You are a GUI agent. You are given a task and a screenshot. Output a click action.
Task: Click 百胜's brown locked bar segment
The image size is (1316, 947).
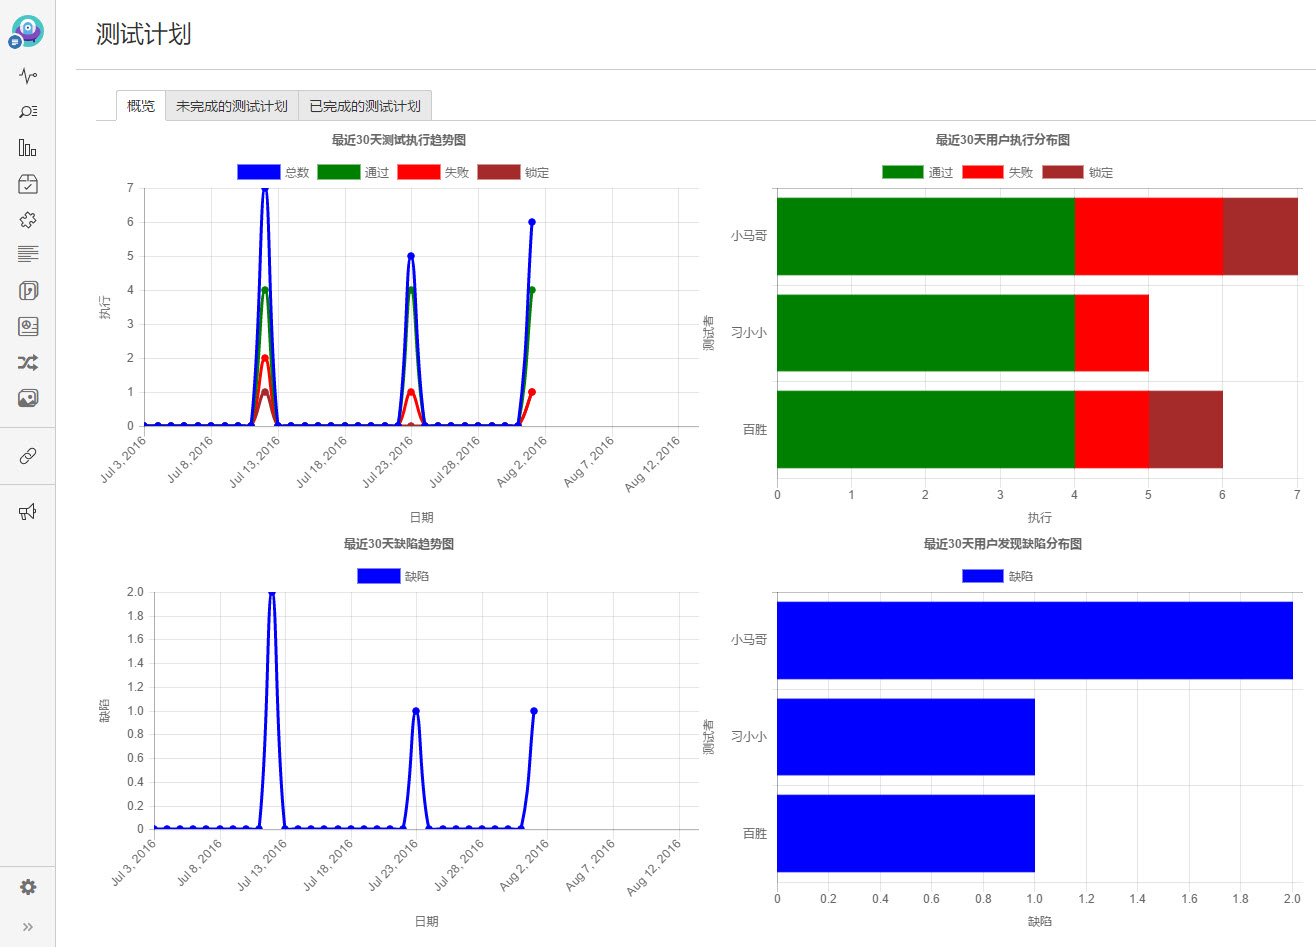1186,429
